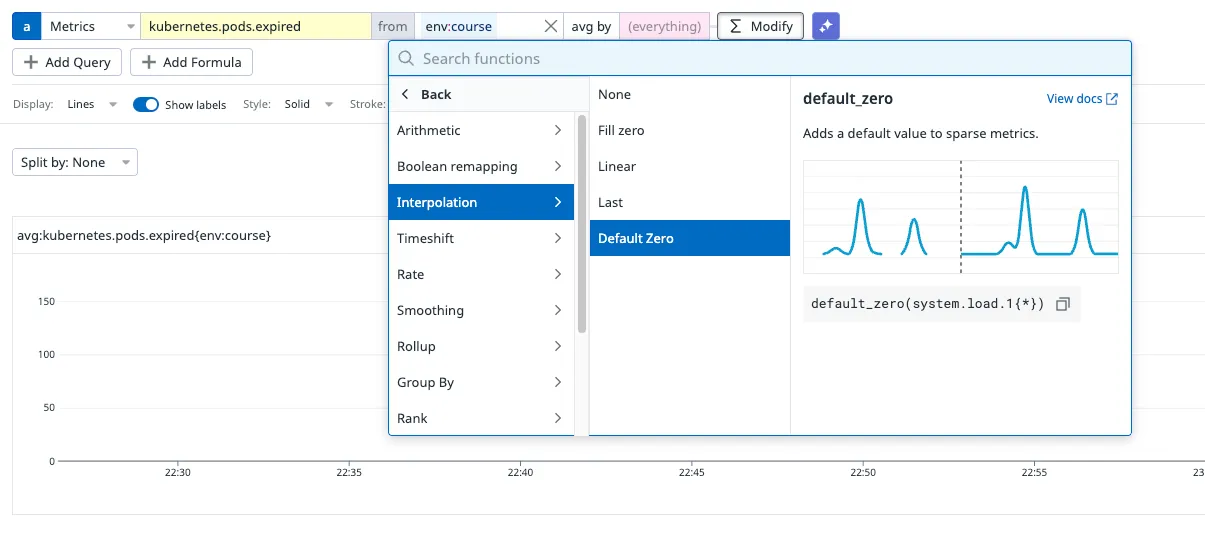Select Linear interpolation option
This screenshot has height=535, width=1205.
[690, 166]
